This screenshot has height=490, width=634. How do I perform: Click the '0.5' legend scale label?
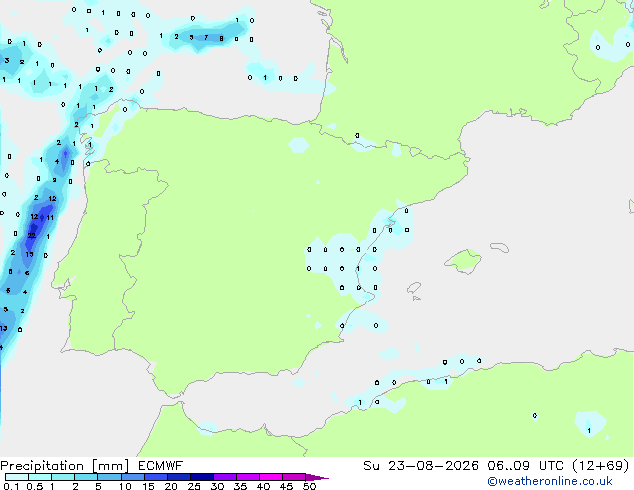point(35,486)
